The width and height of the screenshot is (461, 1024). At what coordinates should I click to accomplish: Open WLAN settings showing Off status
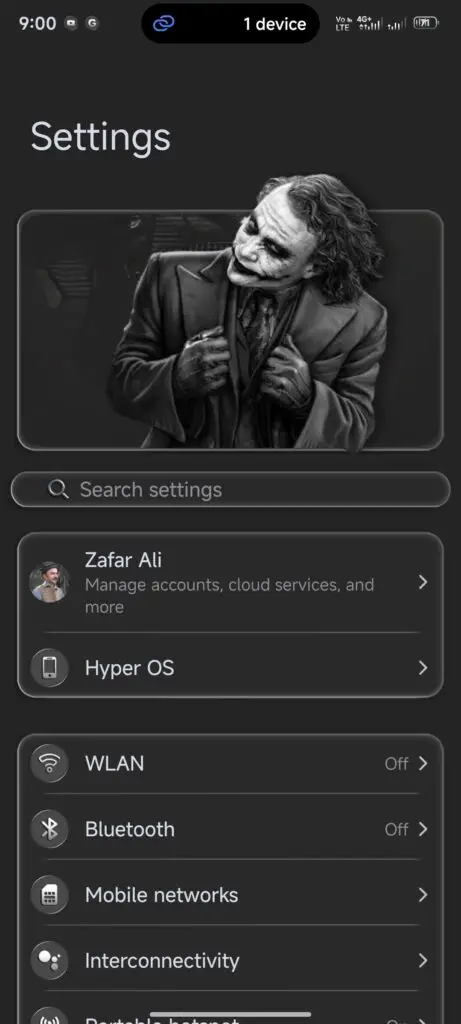(x=230, y=763)
